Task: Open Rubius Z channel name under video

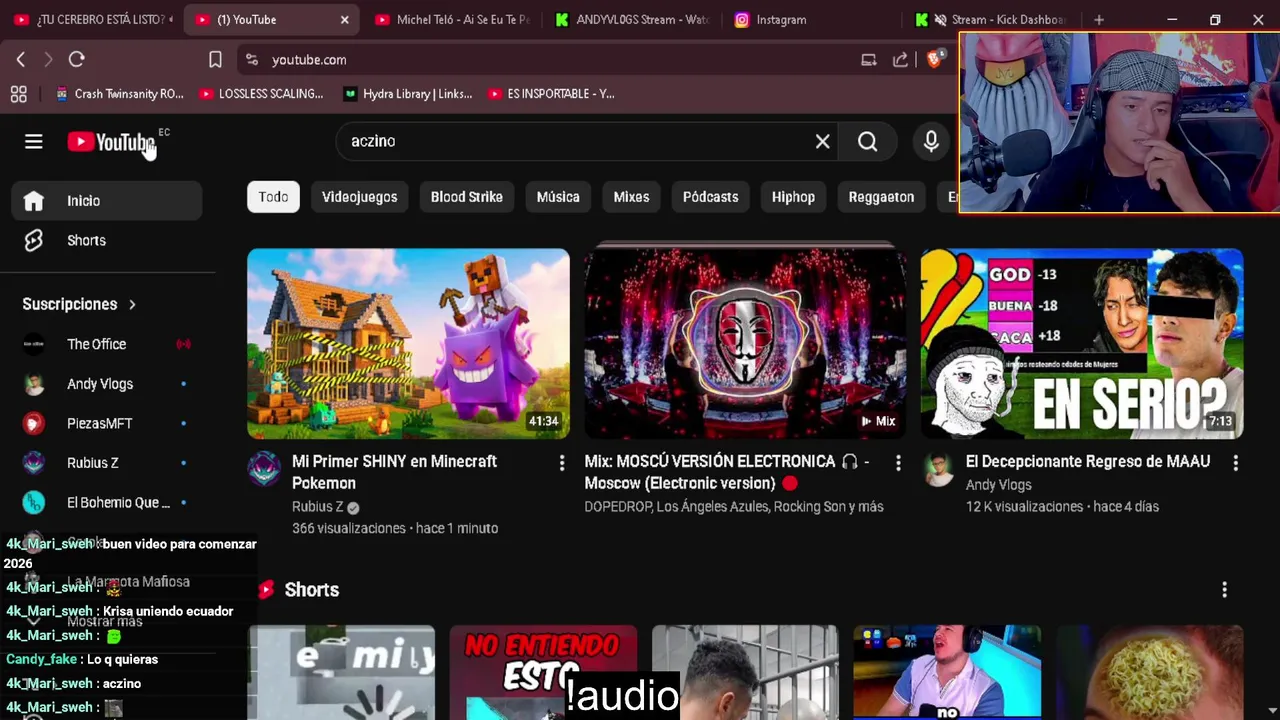Action: pyautogui.click(x=317, y=507)
